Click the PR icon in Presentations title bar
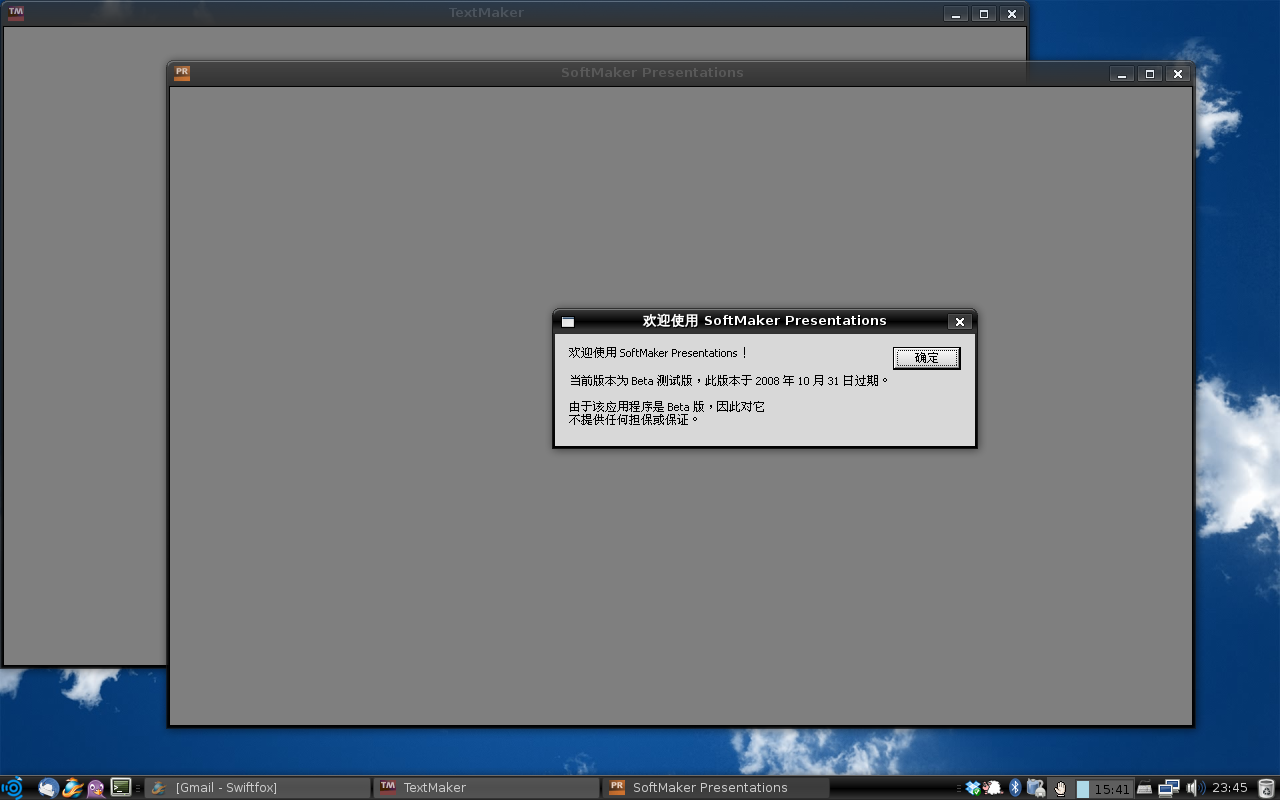Image resolution: width=1280 pixels, height=800 pixels. (182, 73)
